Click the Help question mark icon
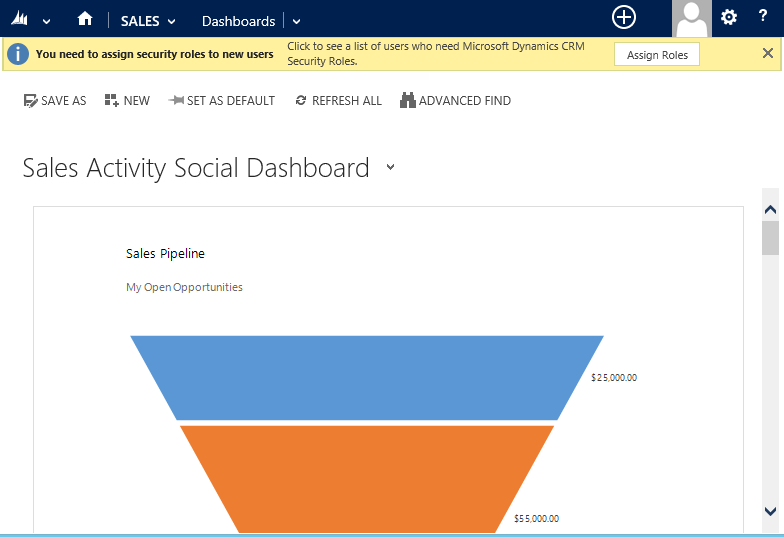 (762, 17)
